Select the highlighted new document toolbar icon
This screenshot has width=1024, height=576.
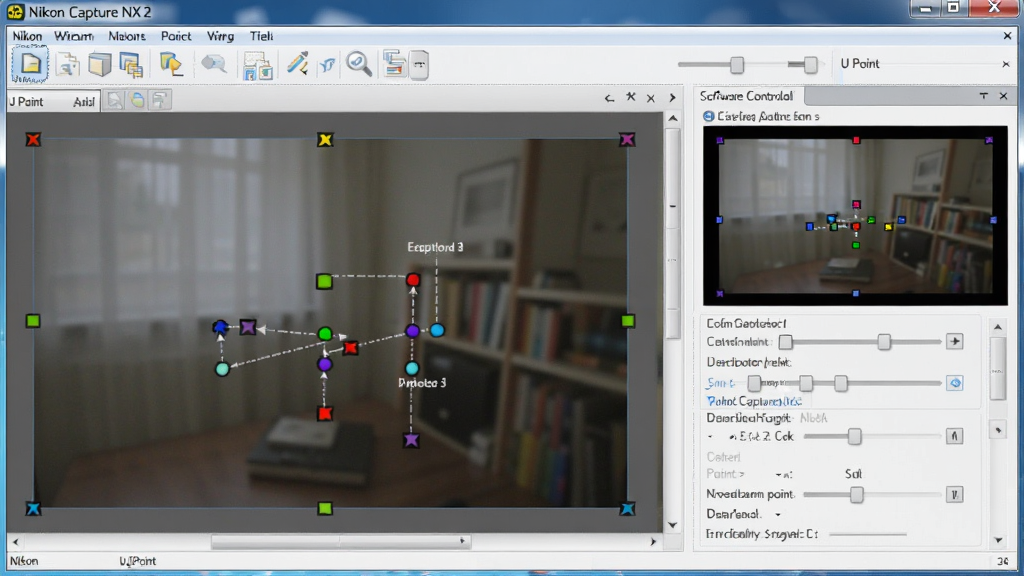30,64
